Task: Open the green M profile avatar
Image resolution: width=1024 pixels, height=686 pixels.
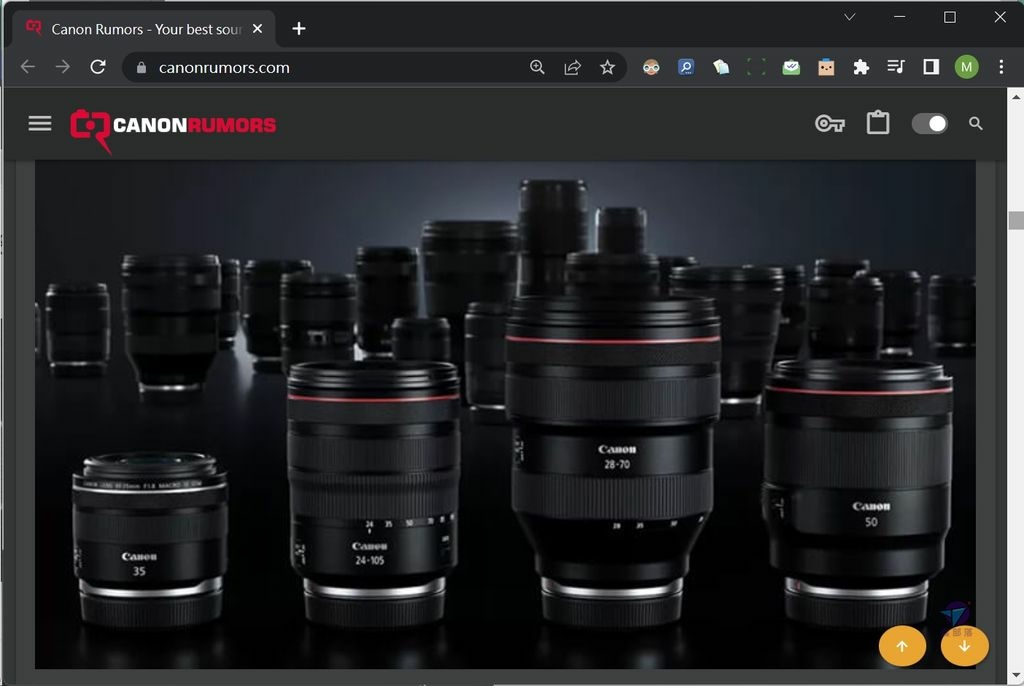Action: tap(967, 67)
